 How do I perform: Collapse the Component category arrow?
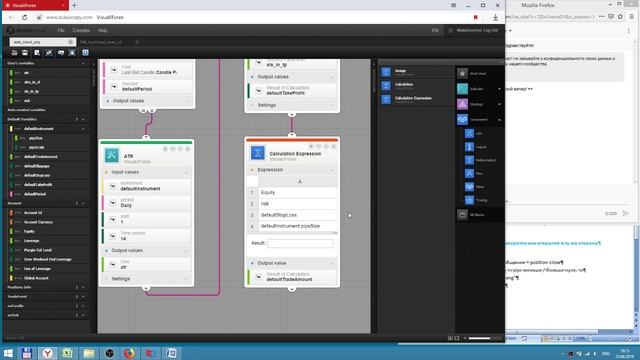pos(499,120)
